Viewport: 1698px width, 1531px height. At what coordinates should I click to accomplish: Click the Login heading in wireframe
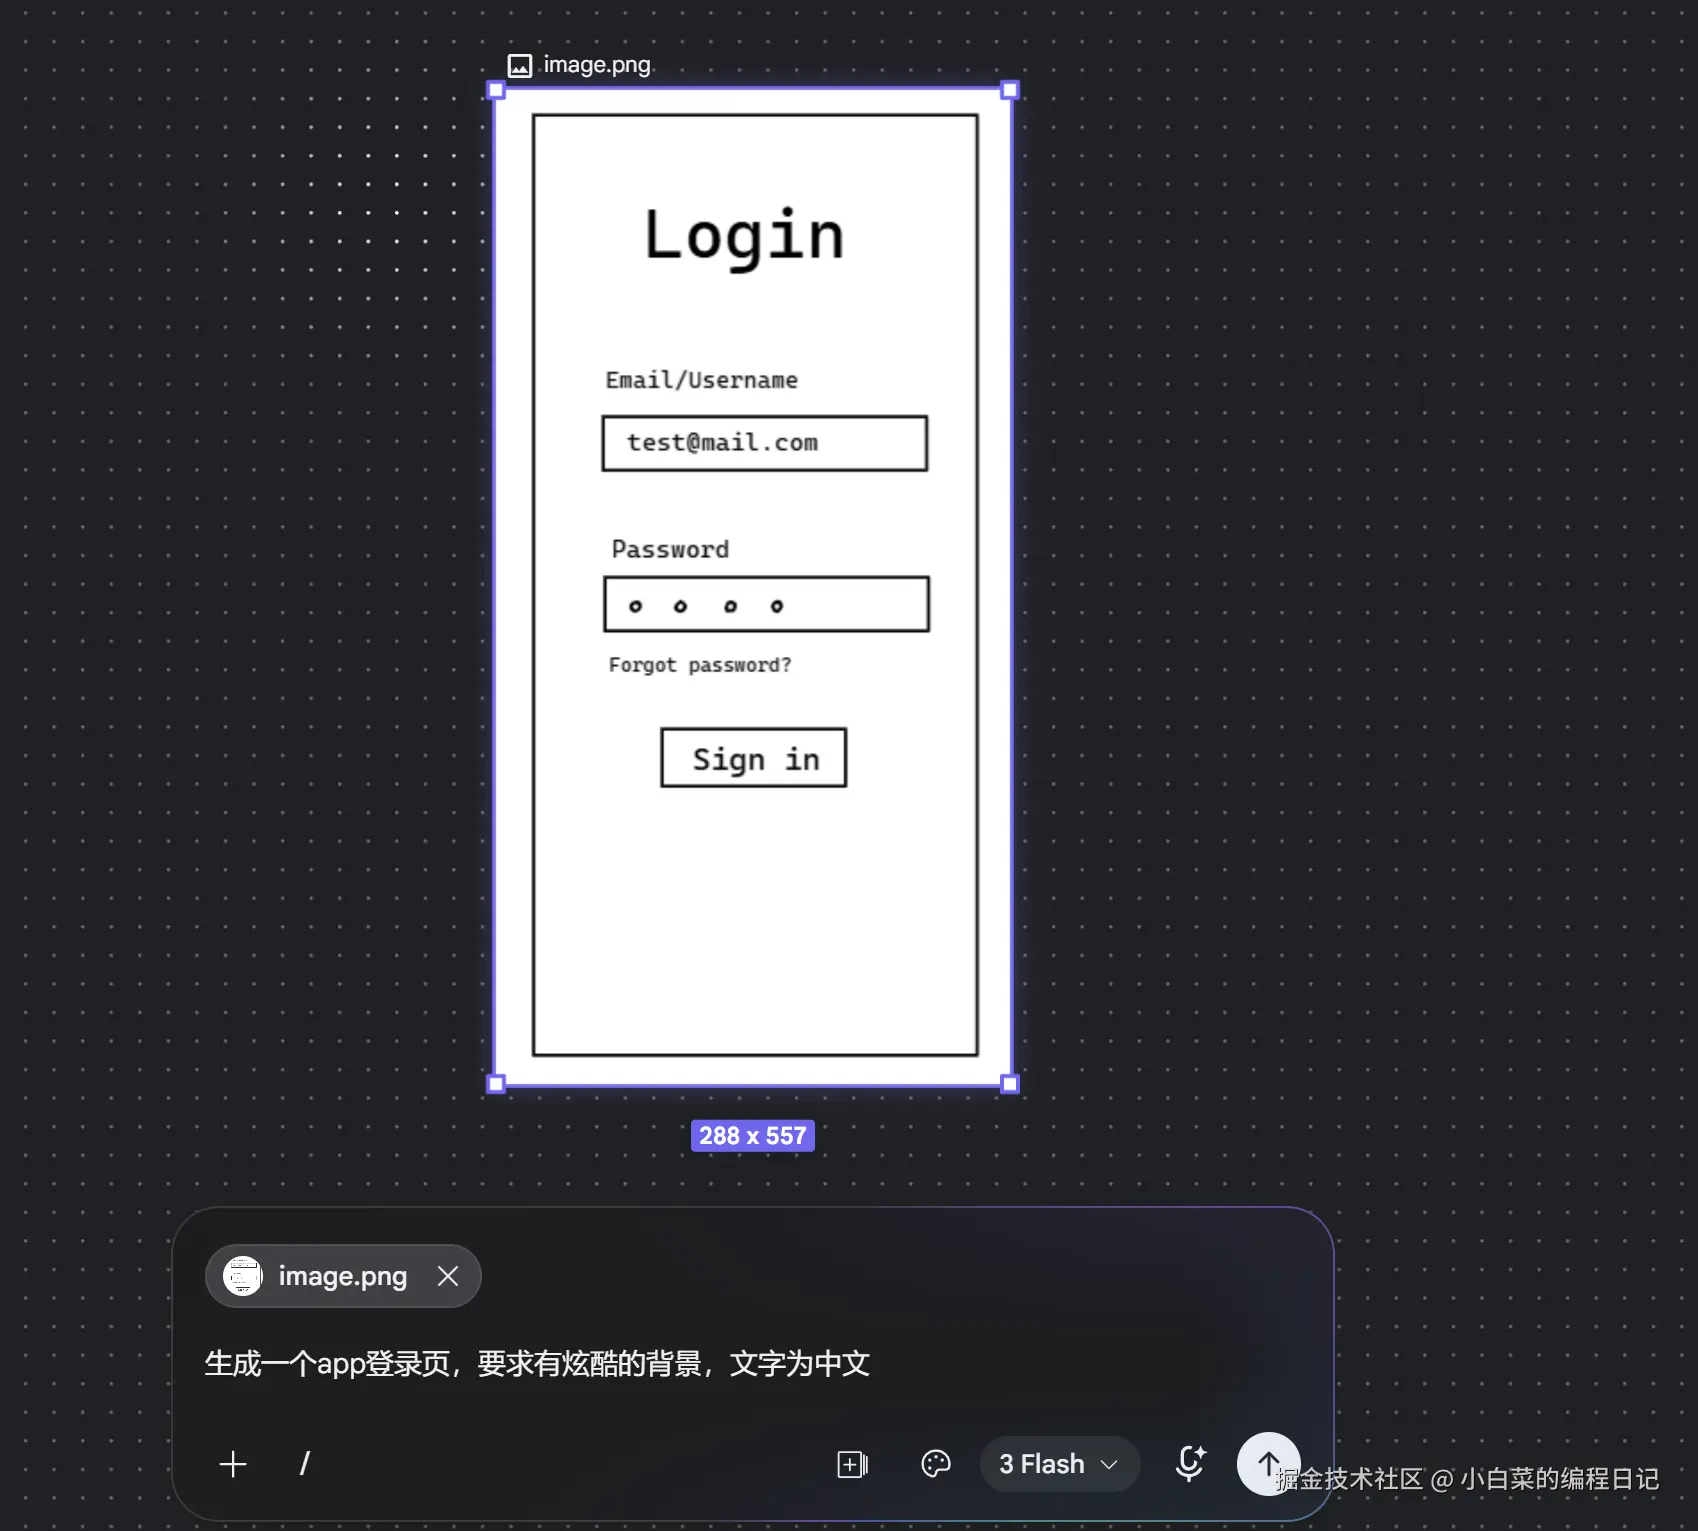[745, 237]
